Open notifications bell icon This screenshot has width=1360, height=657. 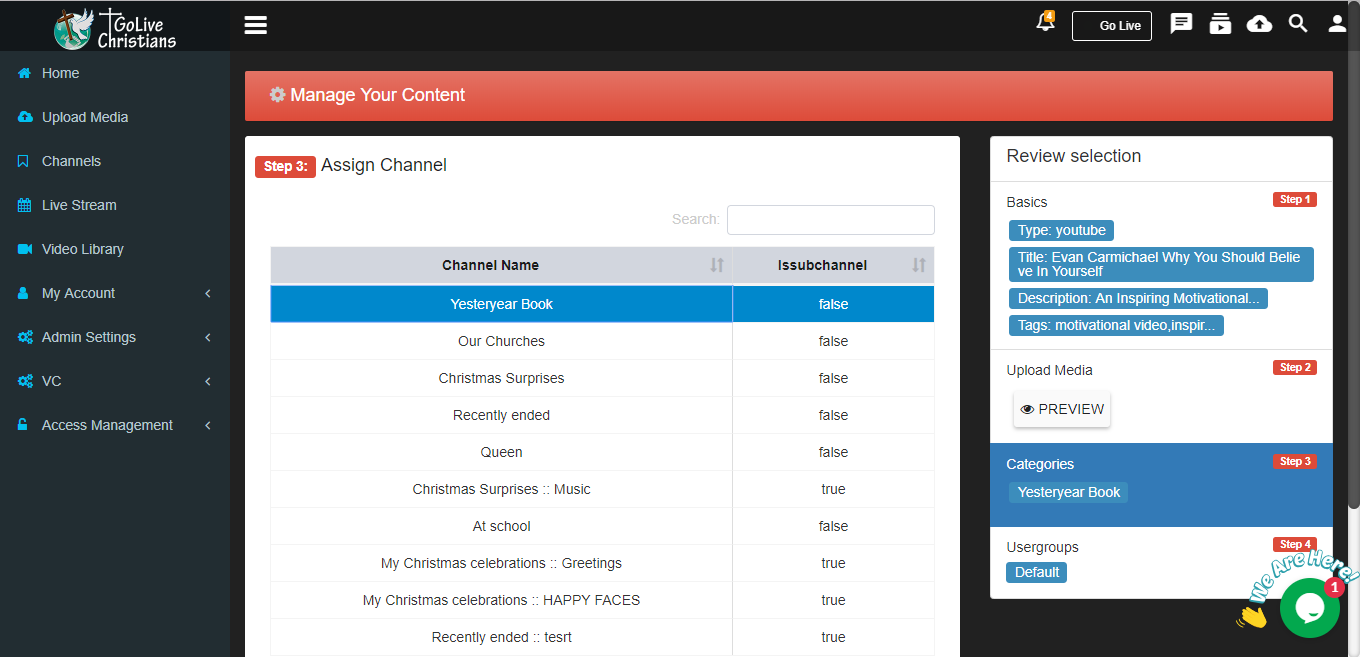pyautogui.click(x=1045, y=22)
